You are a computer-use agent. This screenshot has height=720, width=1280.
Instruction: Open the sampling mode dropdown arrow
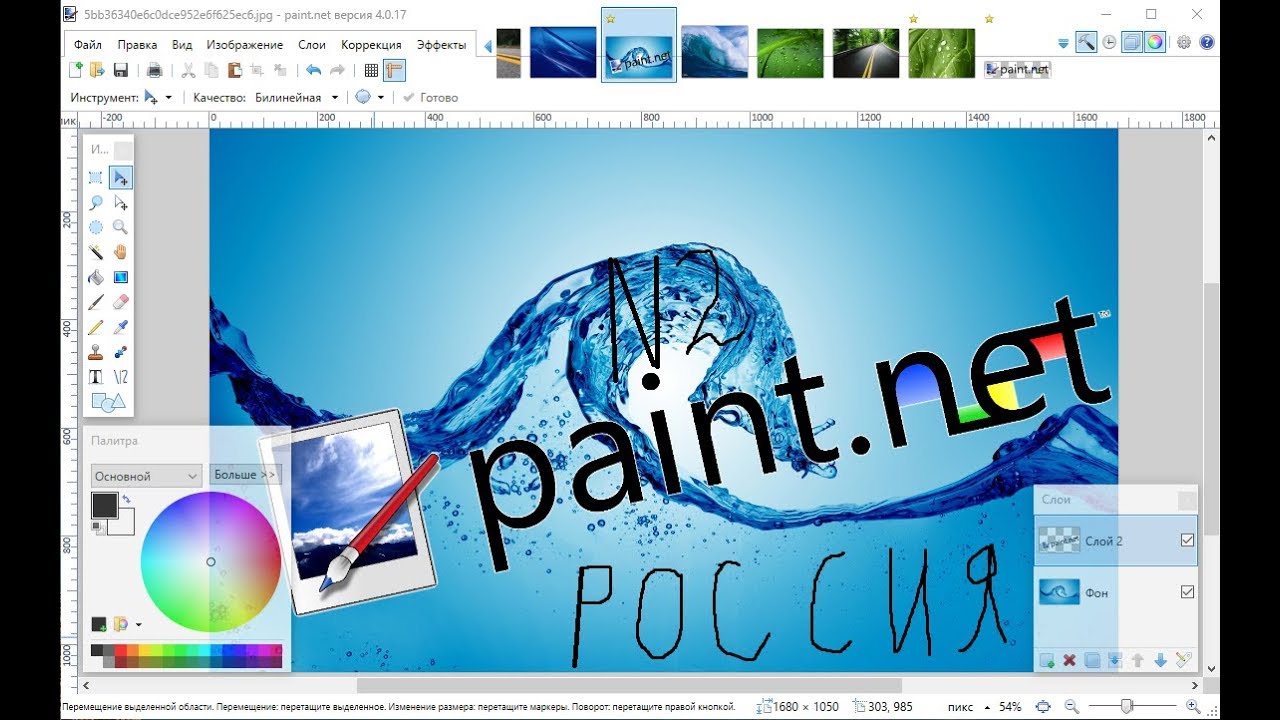point(380,97)
